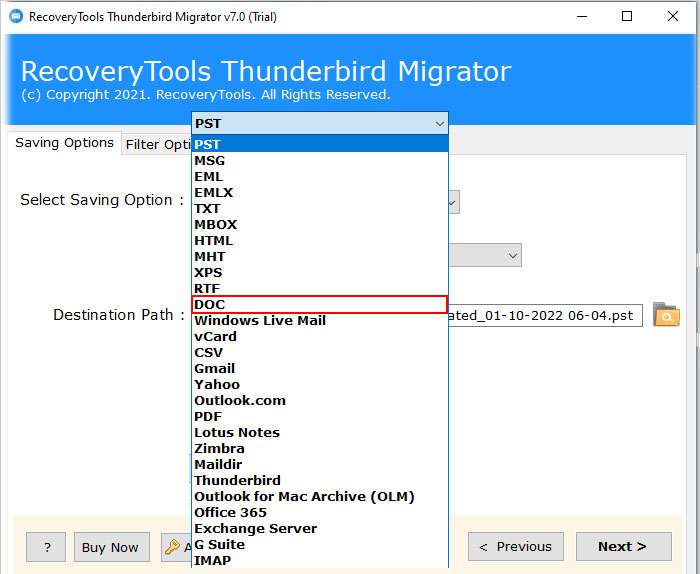Click the RecoveryTools app icon in title bar

click(16, 17)
